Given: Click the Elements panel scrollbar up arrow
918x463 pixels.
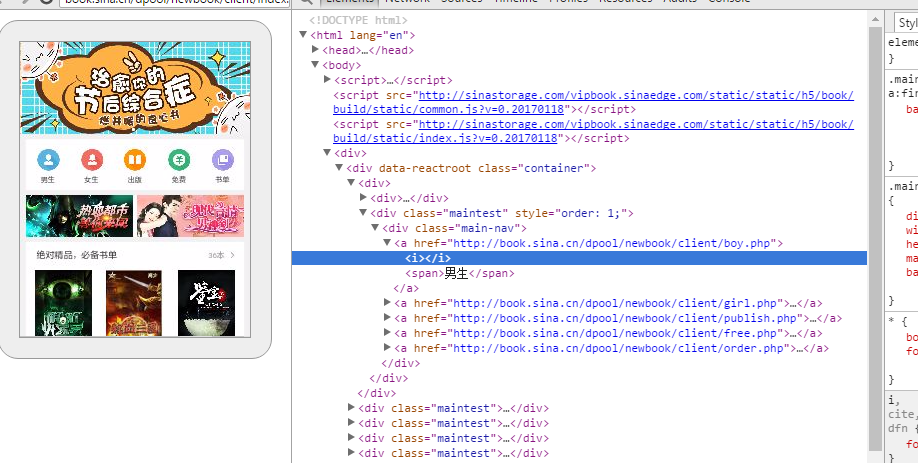Looking at the screenshot, I should (x=875, y=19).
